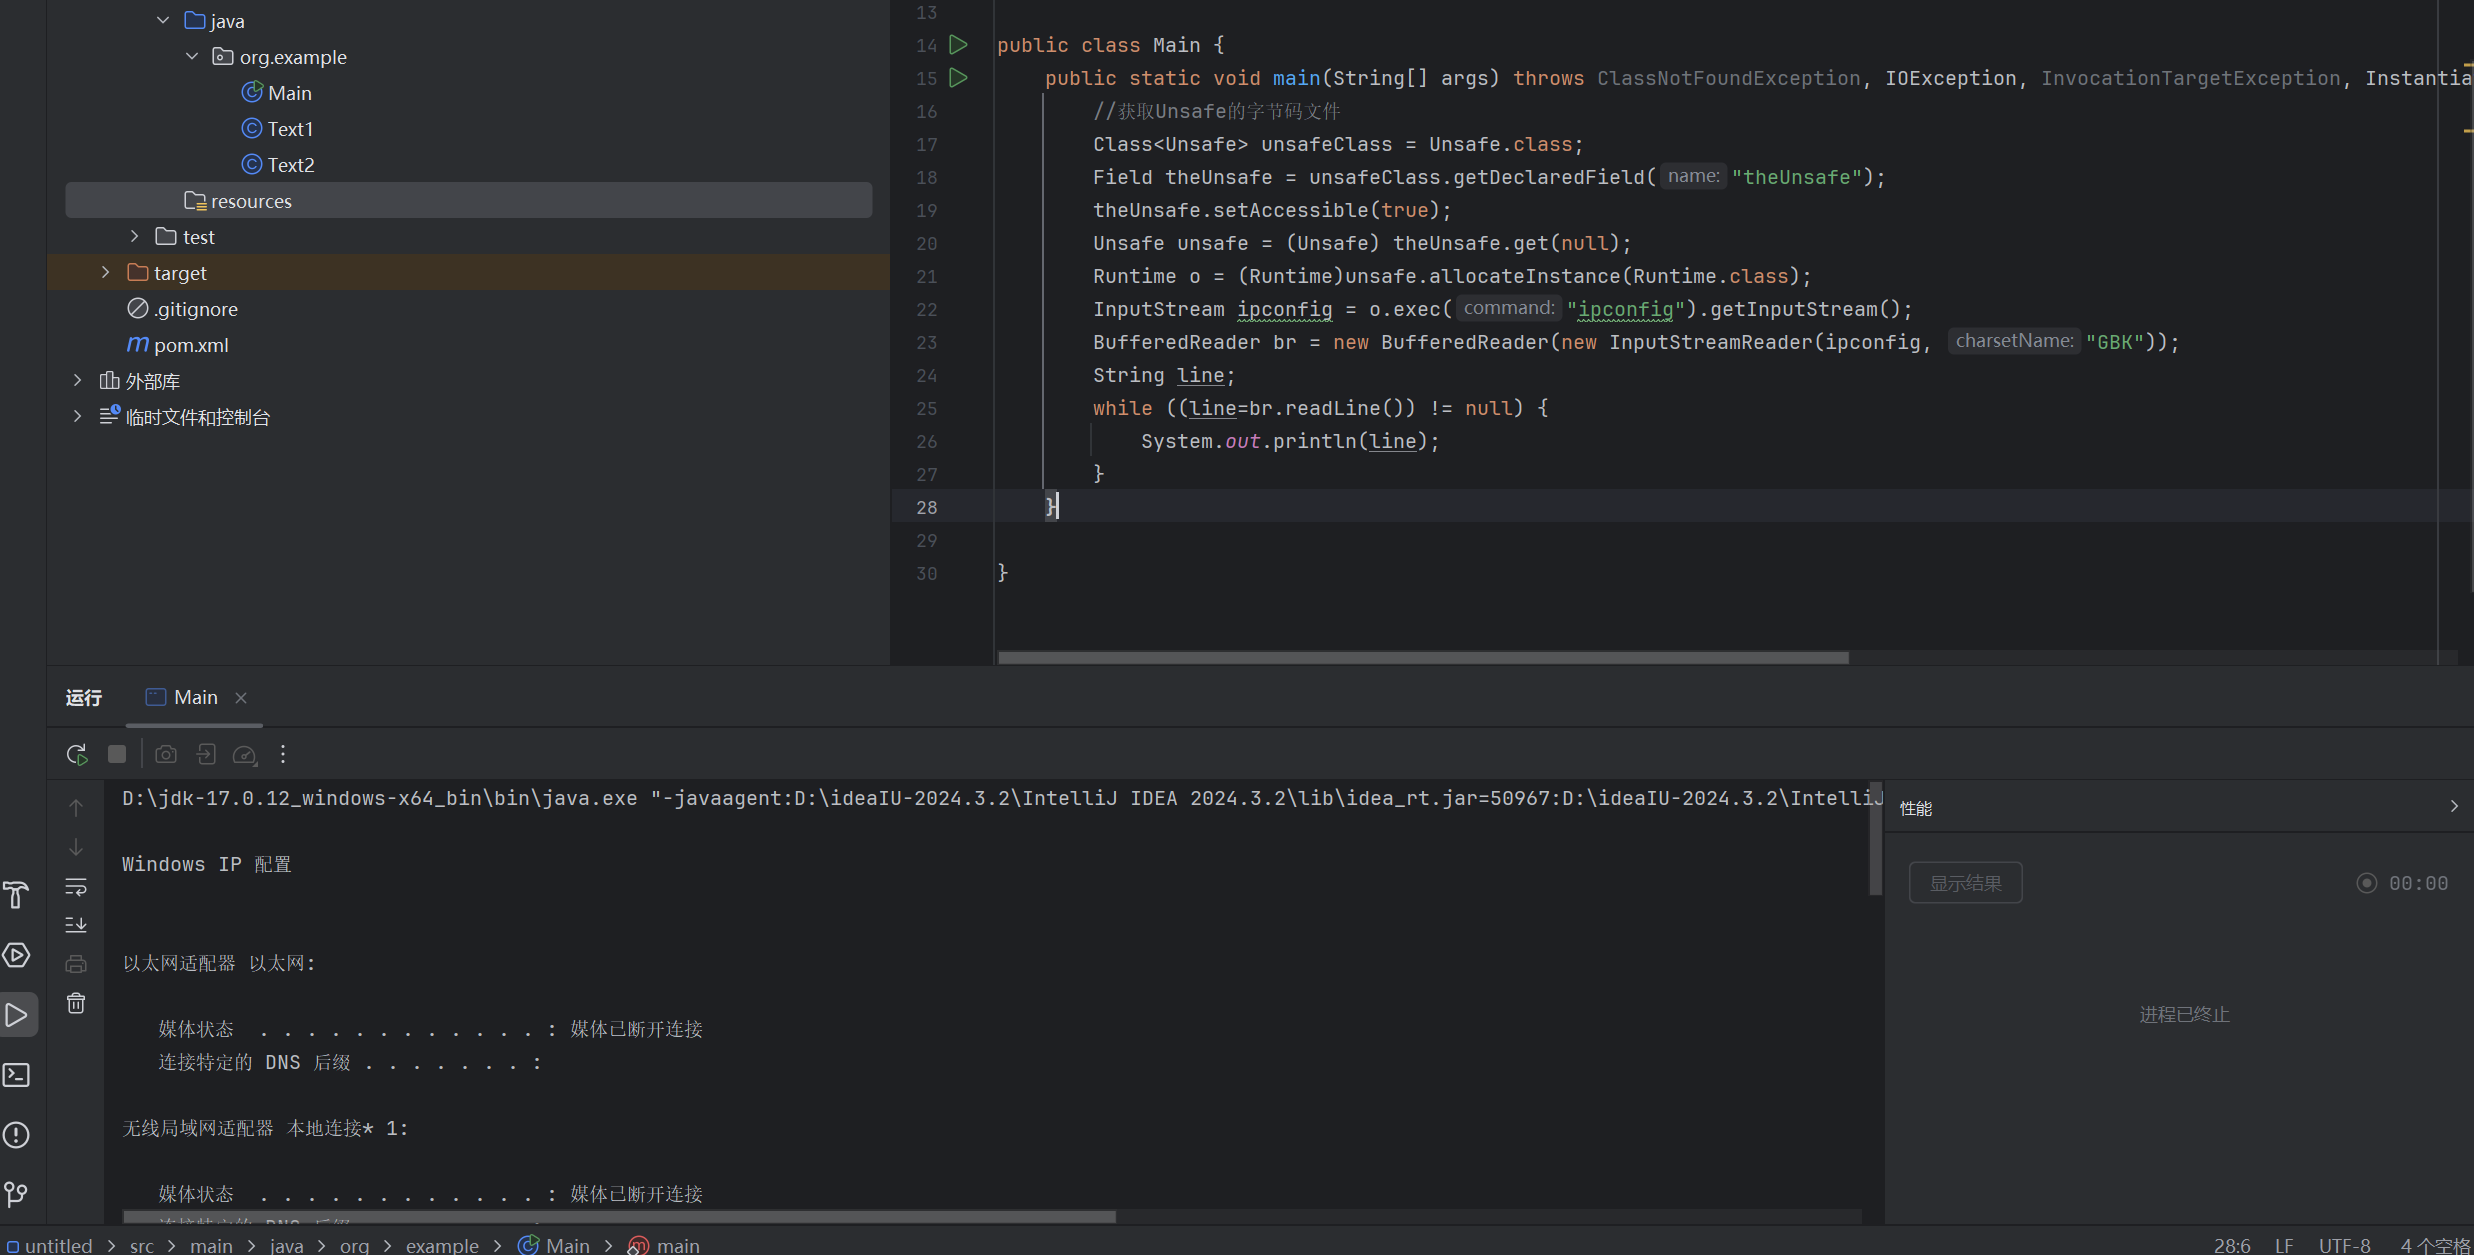The height and width of the screenshot is (1255, 2474).
Task: Expand the target folder
Action: (105, 272)
